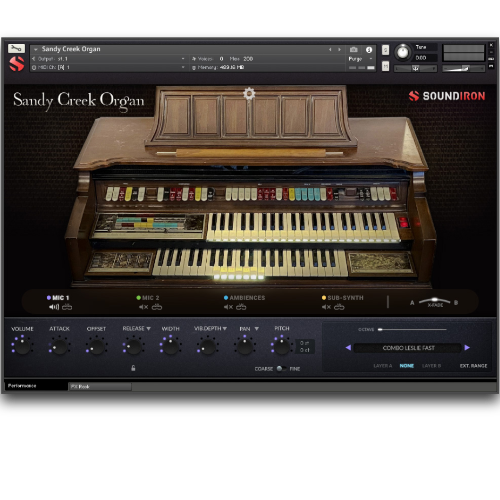
Task: Select previous preset with left purple arrow
Action: click(348, 348)
